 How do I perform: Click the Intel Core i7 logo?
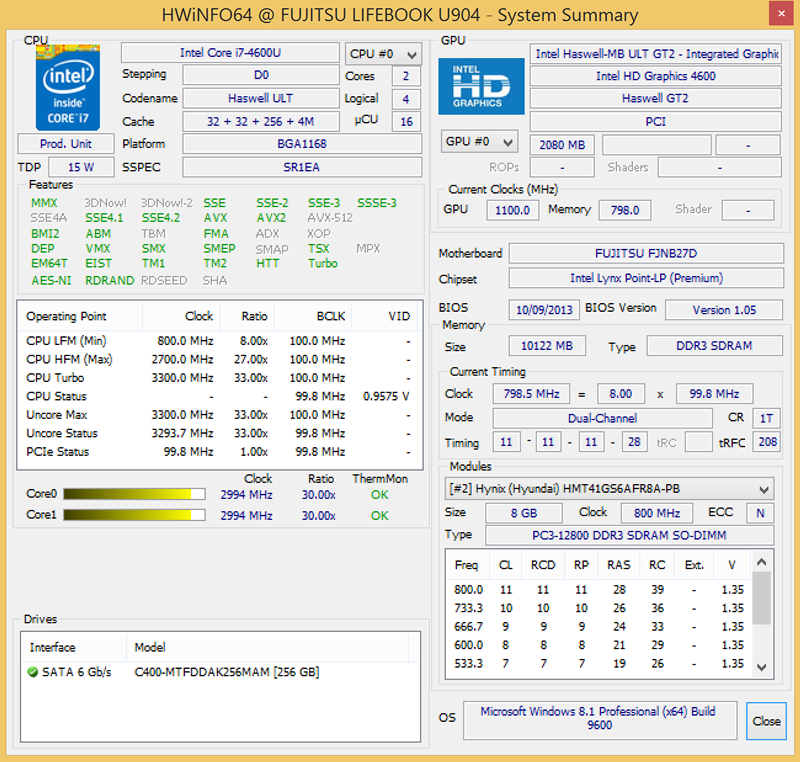click(67, 88)
